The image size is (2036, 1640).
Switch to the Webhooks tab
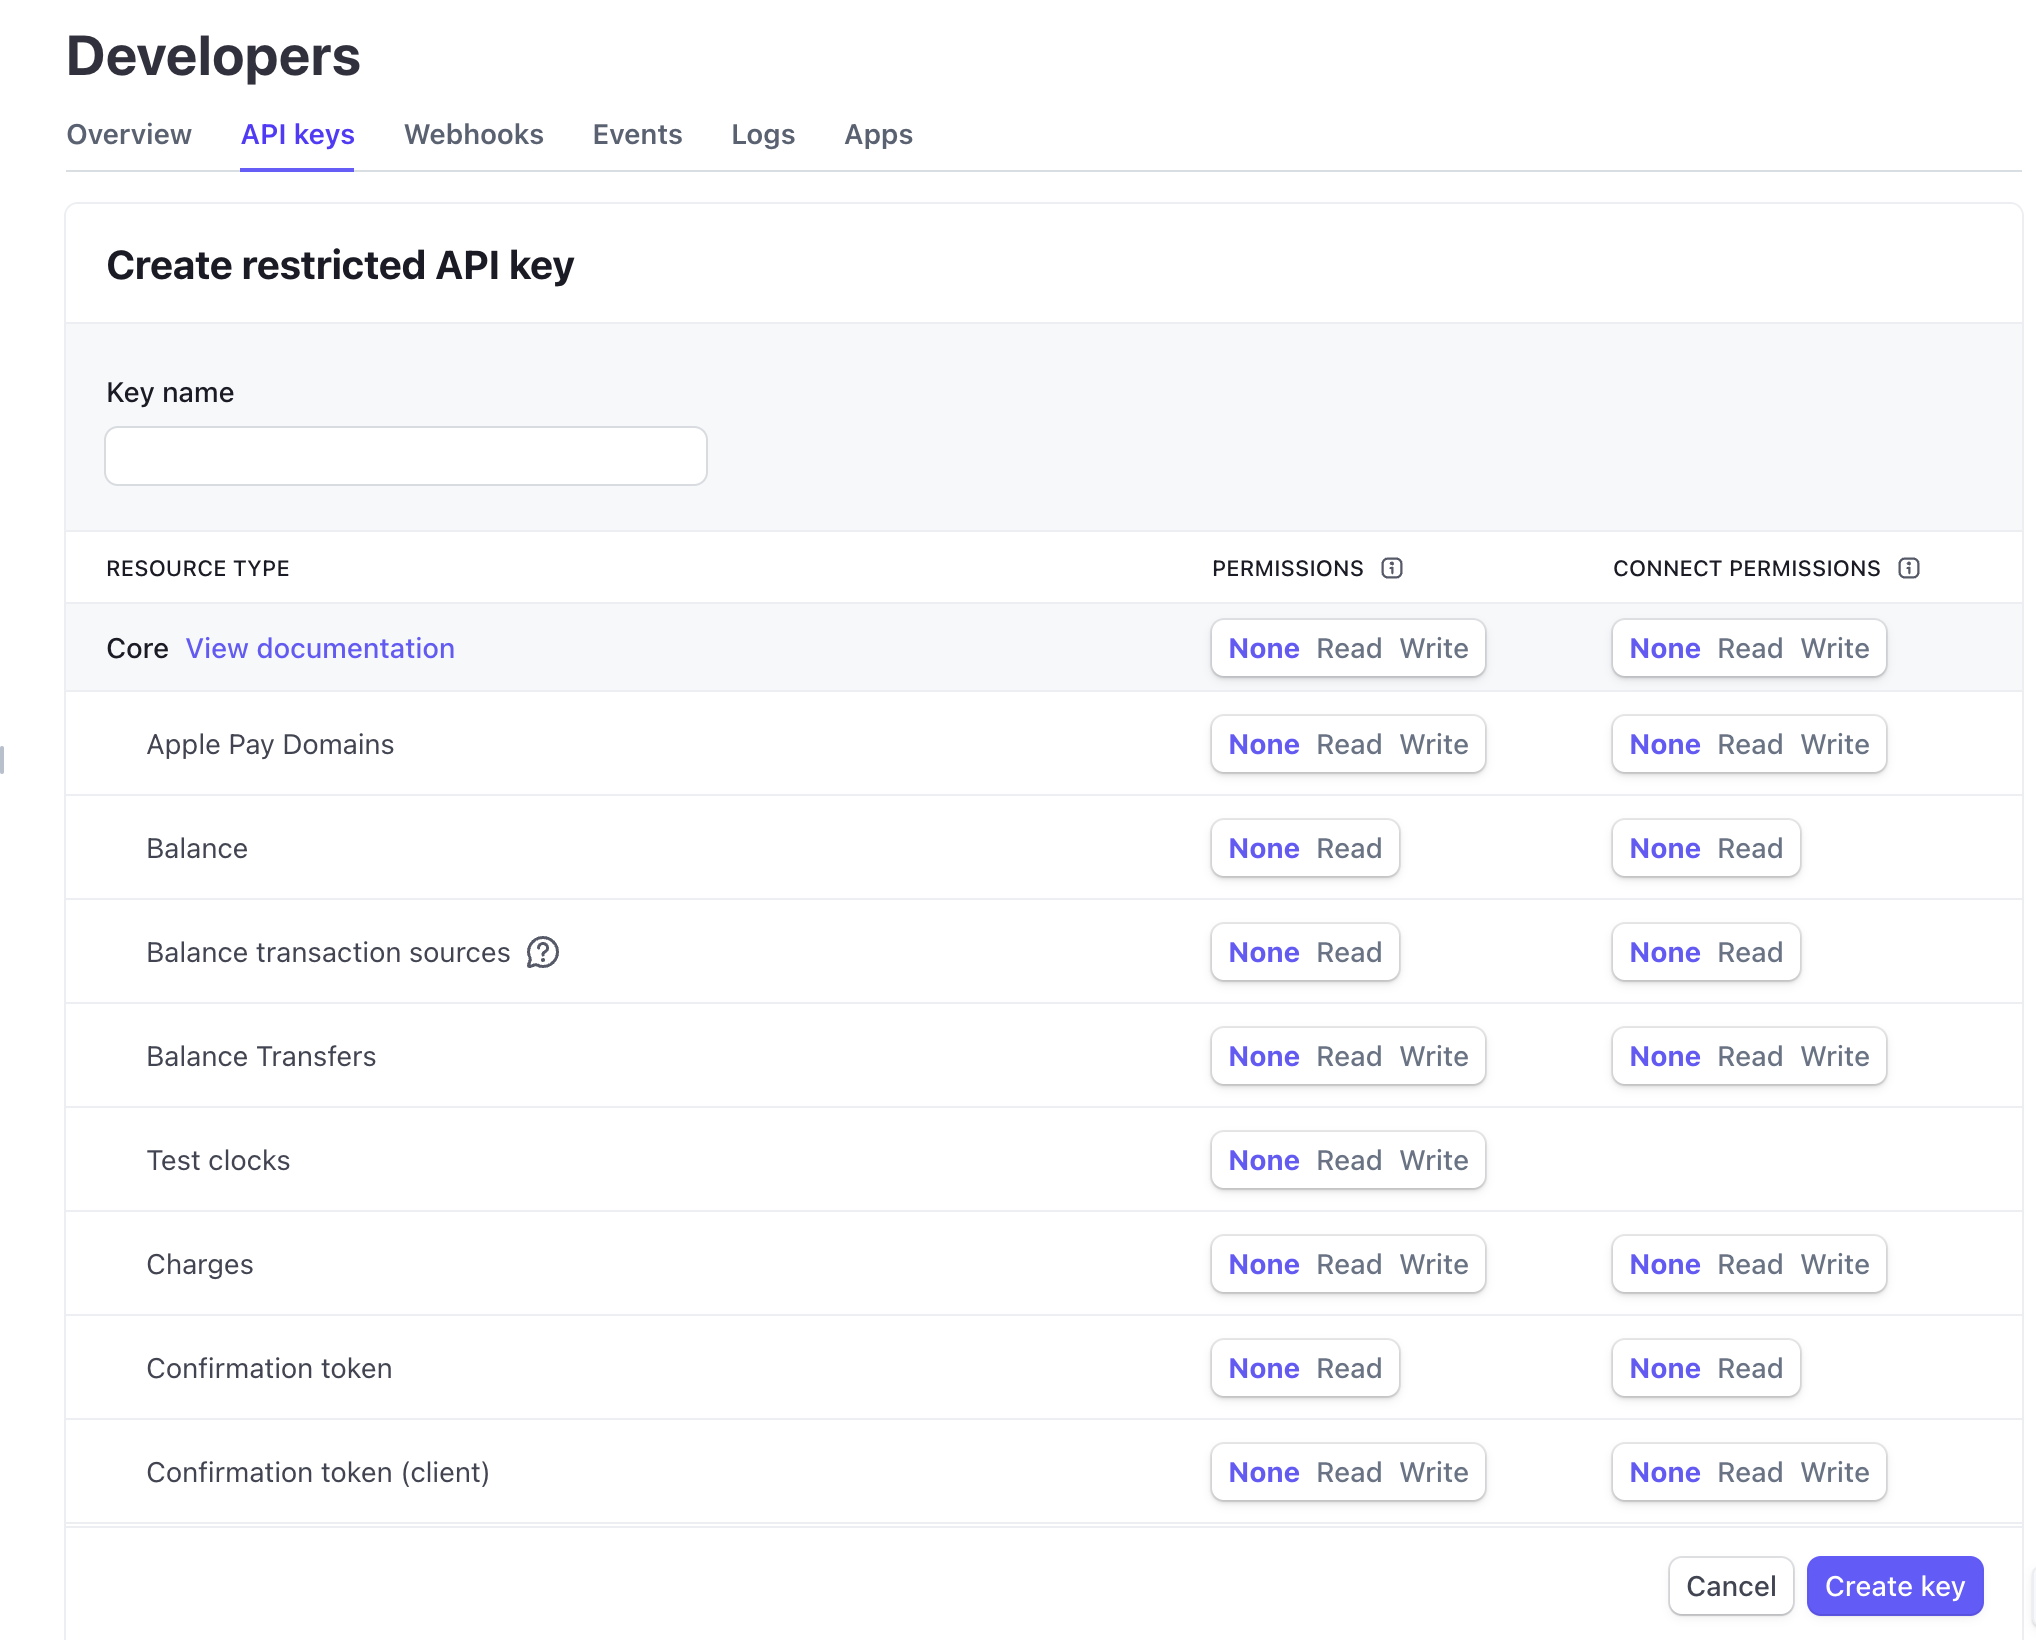pos(473,134)
